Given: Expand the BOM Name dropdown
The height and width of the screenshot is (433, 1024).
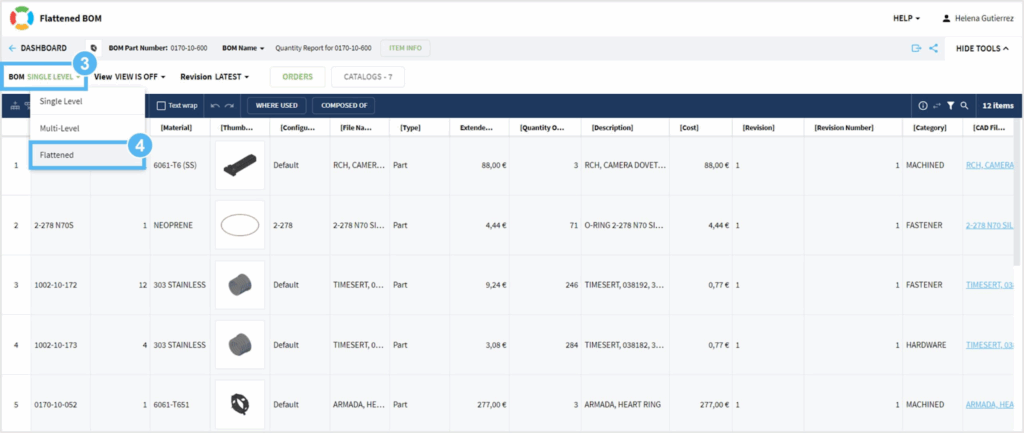Looking at the screenshot, I should pyautogui.click(x=243, y=48).
